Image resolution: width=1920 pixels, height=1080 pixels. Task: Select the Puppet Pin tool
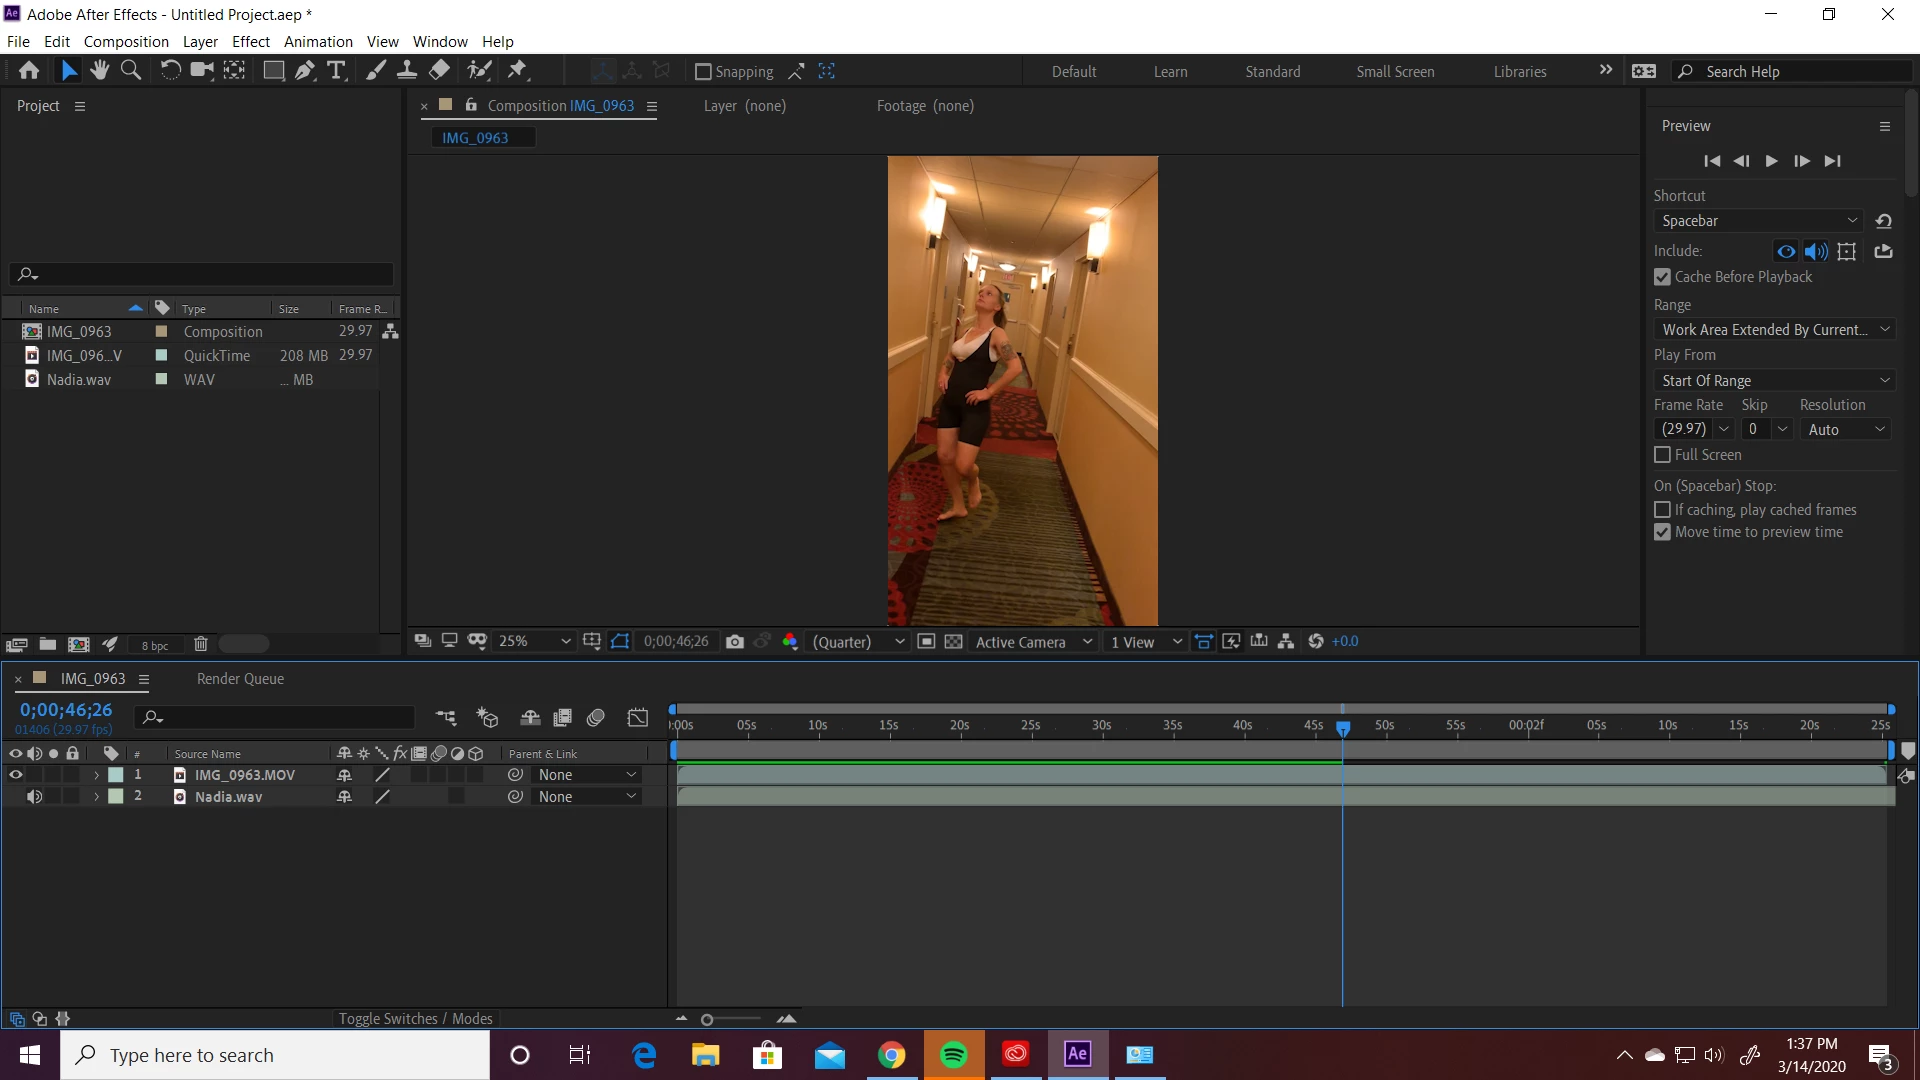tap(517, 70)
